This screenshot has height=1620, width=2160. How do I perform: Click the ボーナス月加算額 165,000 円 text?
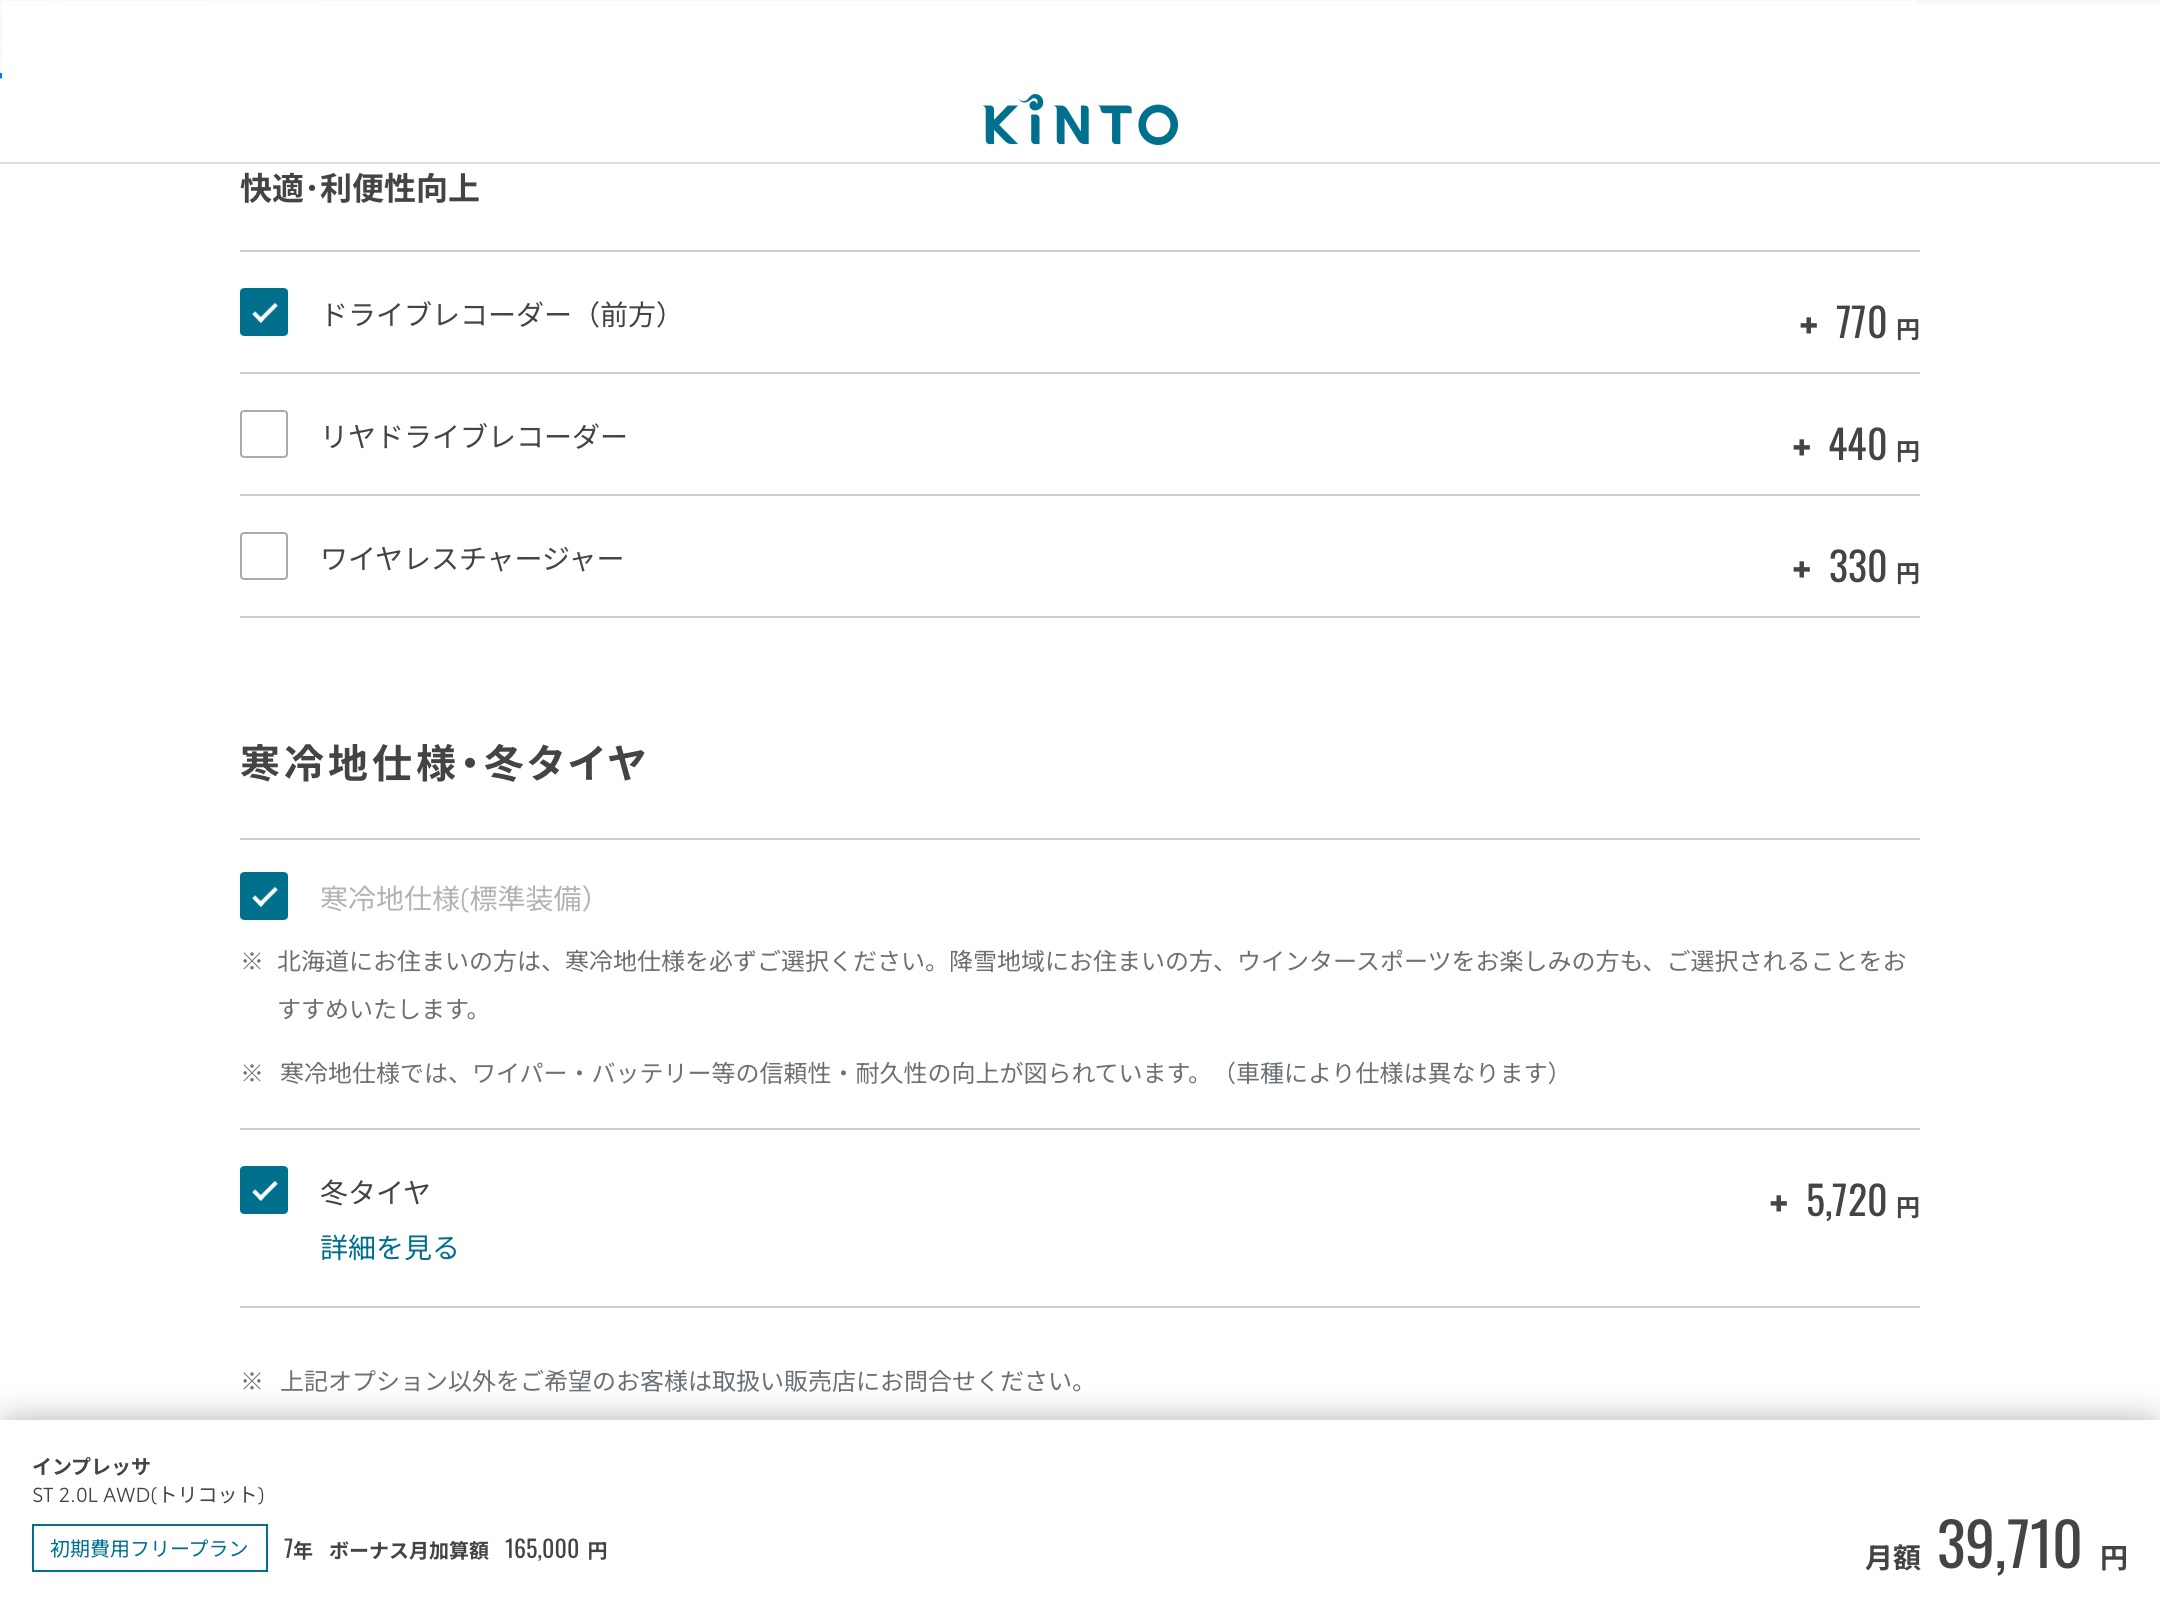pos(468,1550)
